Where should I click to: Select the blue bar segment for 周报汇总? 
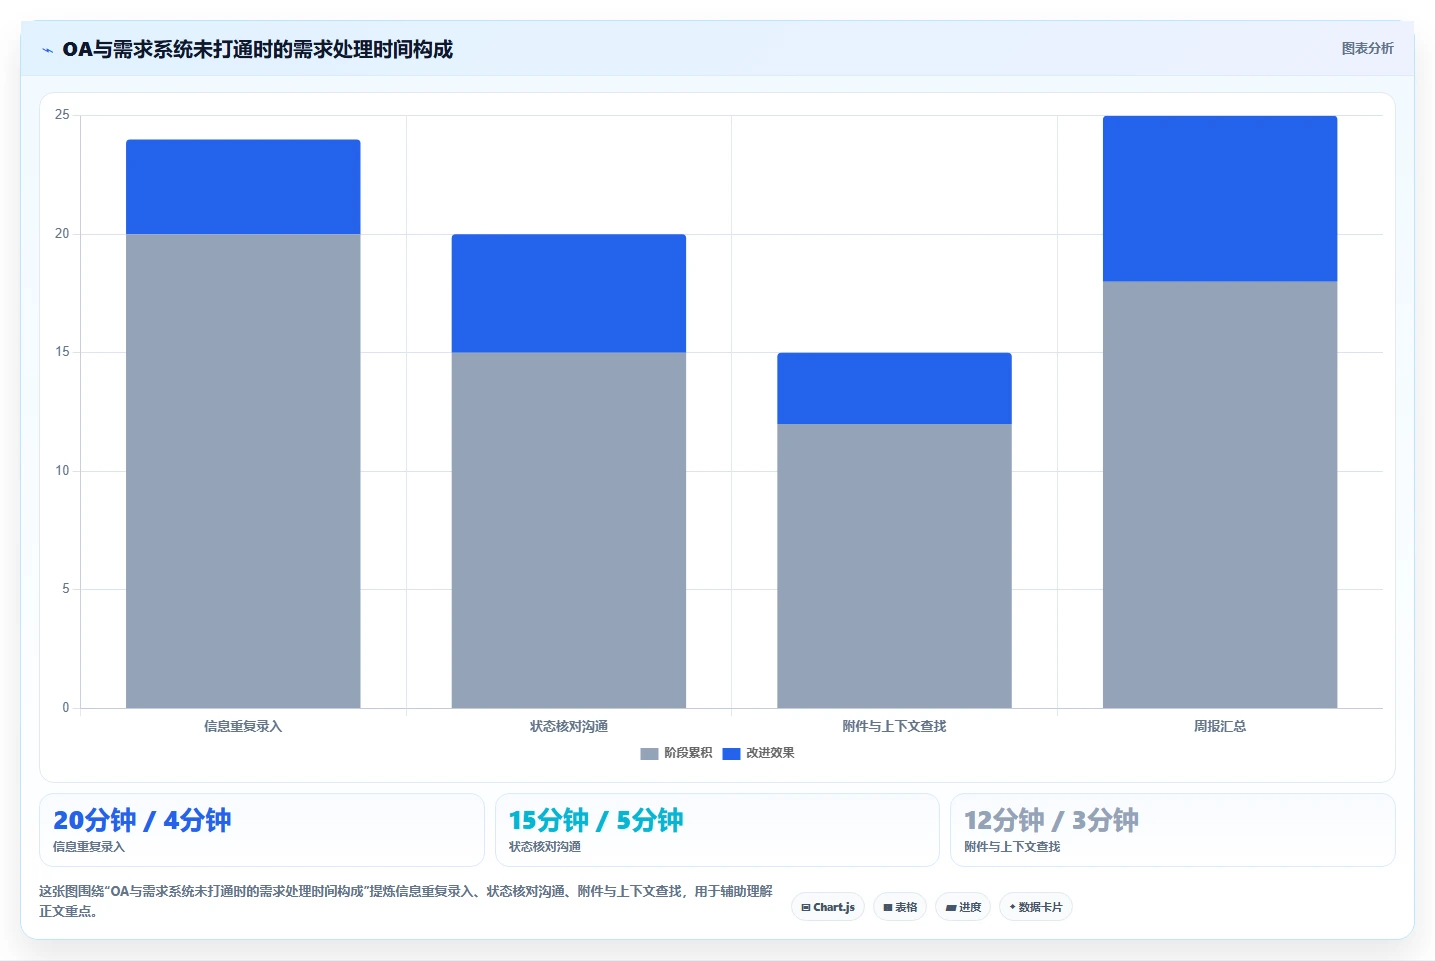pos(1220,199)
